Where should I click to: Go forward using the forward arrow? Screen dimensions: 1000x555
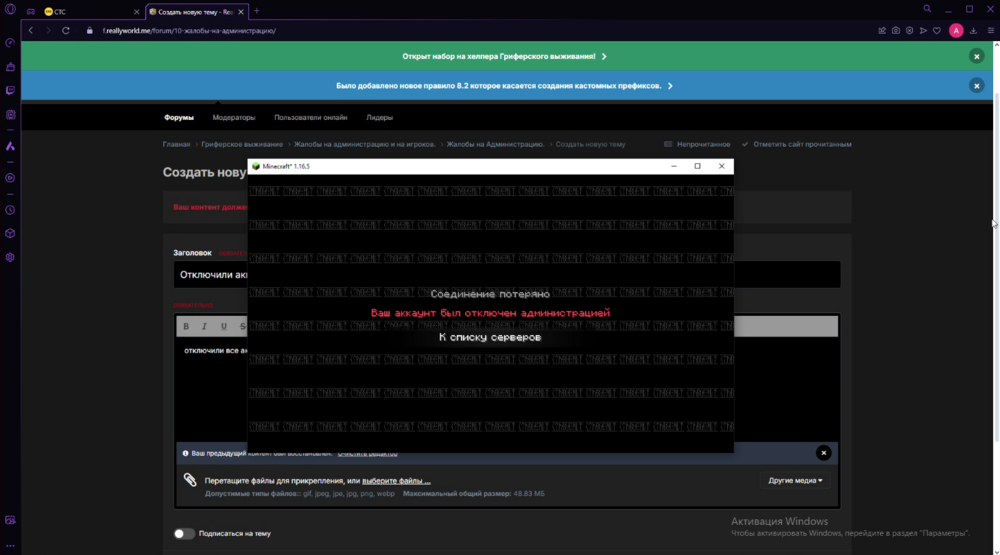pos(48,31)
